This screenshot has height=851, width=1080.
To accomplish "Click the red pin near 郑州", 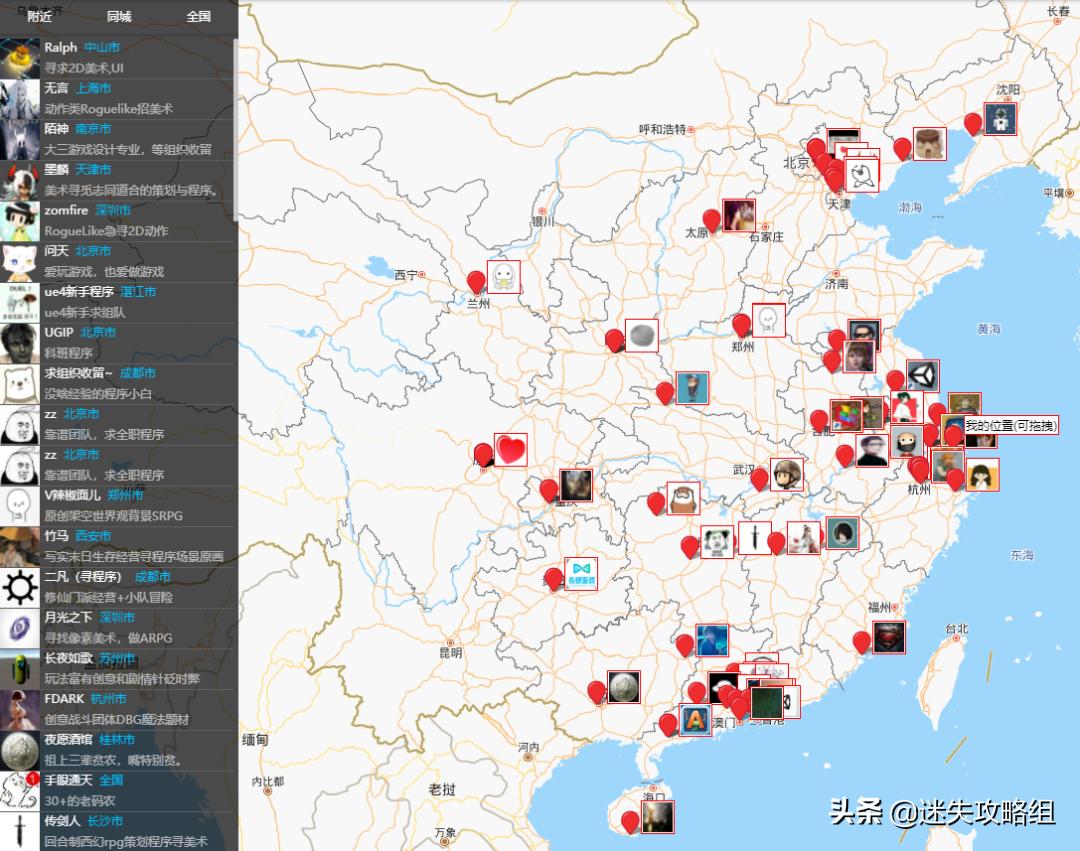I will point(741,326).
